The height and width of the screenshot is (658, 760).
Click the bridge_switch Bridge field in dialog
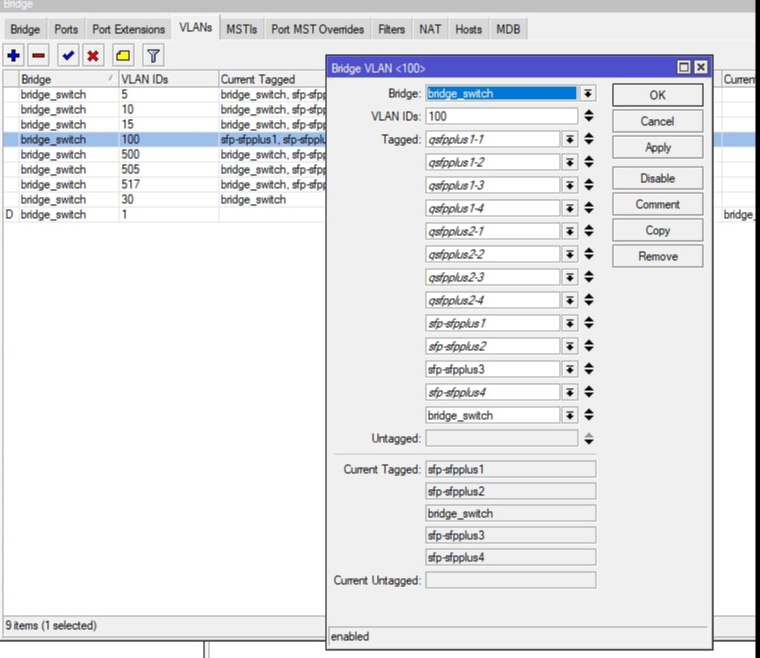pyautogui.click(x=502, y=94)
